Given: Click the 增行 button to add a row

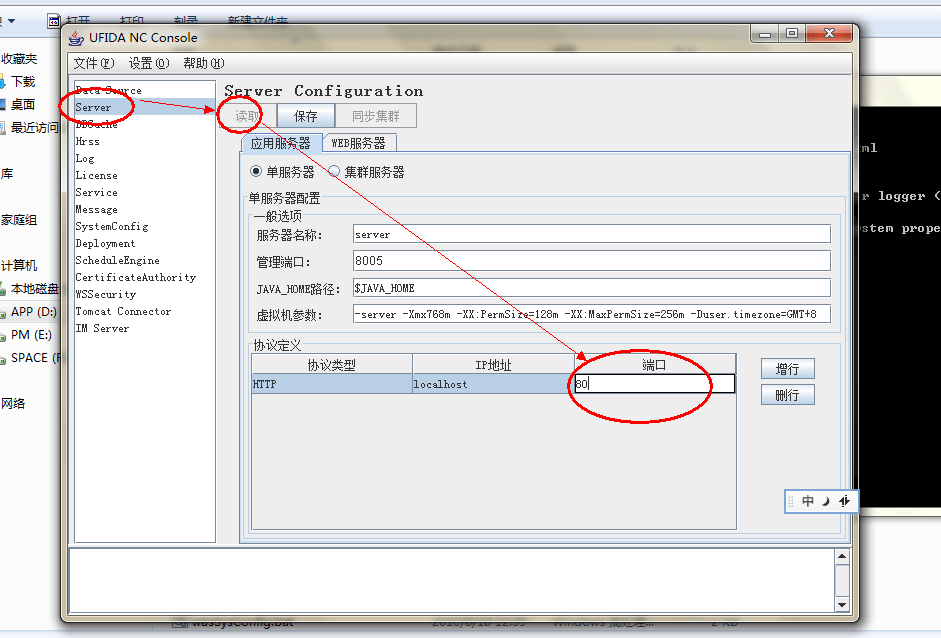Looking at the screenshot, I should 787,369.
